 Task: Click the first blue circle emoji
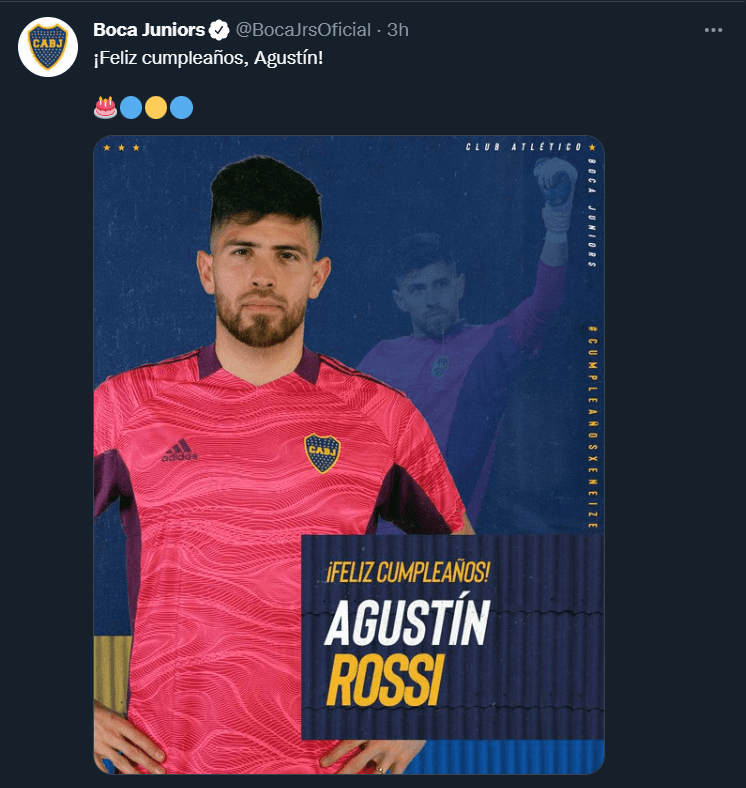131,108
